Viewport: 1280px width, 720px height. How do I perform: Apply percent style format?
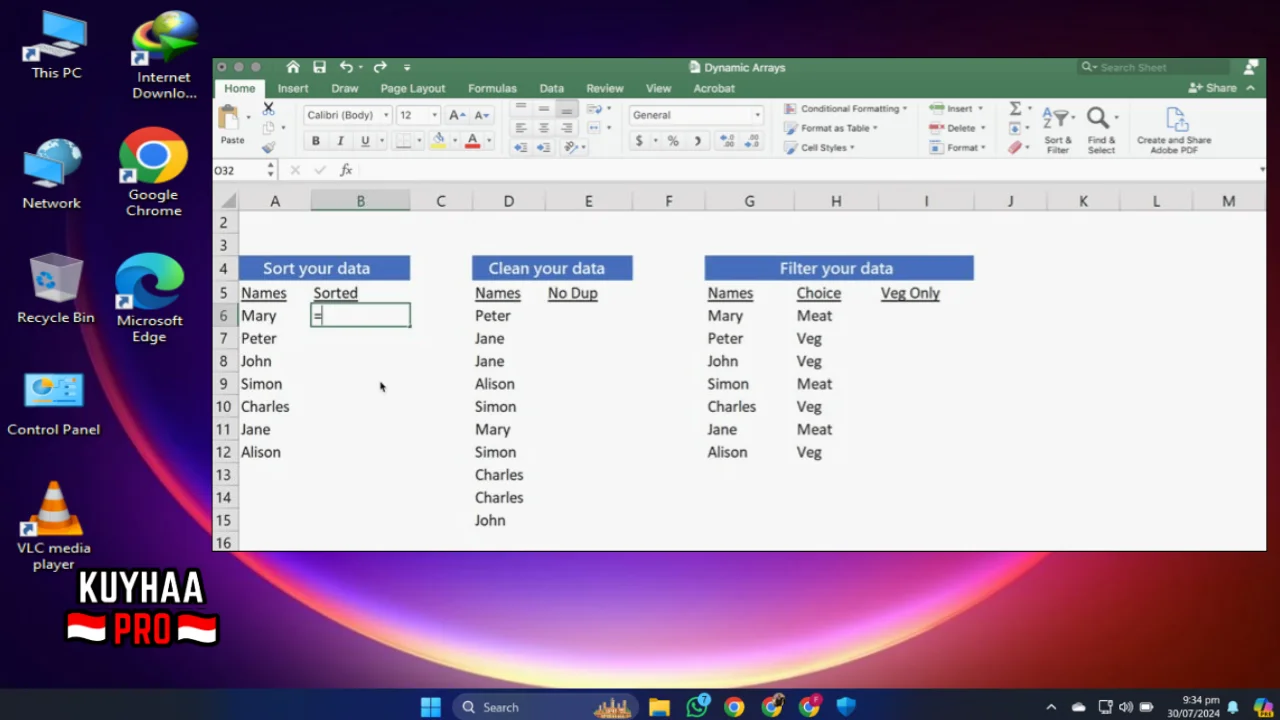tap(673, 141)
